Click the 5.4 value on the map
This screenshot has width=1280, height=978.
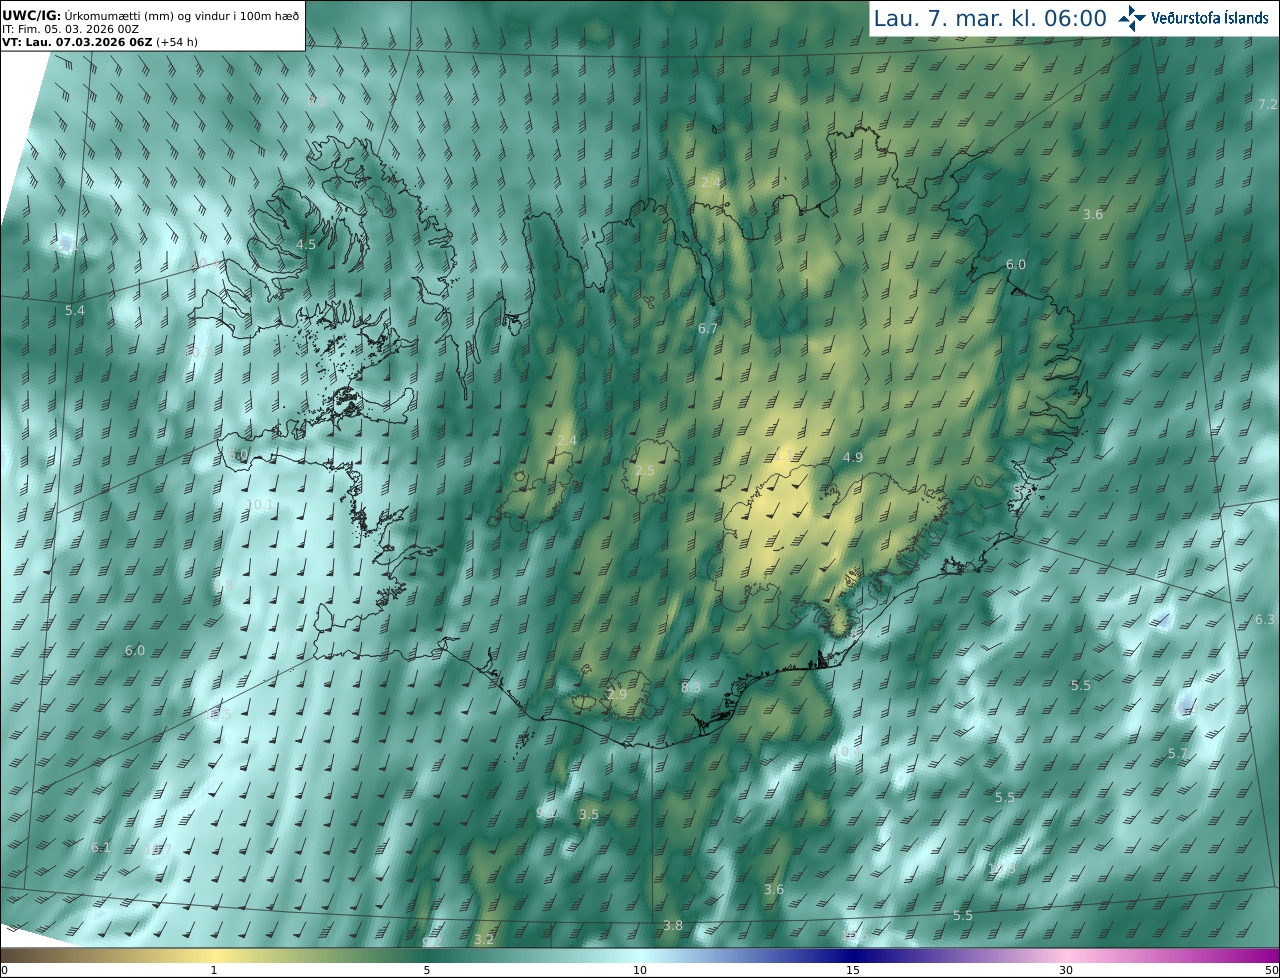pos(75,311)
